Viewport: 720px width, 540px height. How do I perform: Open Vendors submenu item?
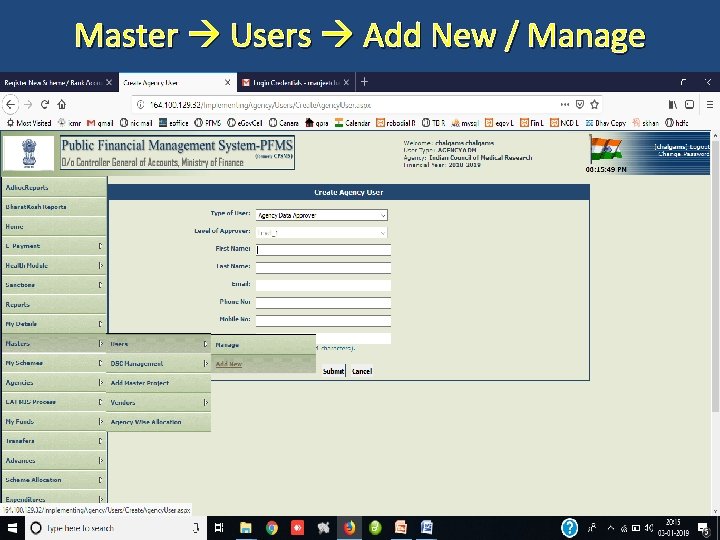pos(159,402)
